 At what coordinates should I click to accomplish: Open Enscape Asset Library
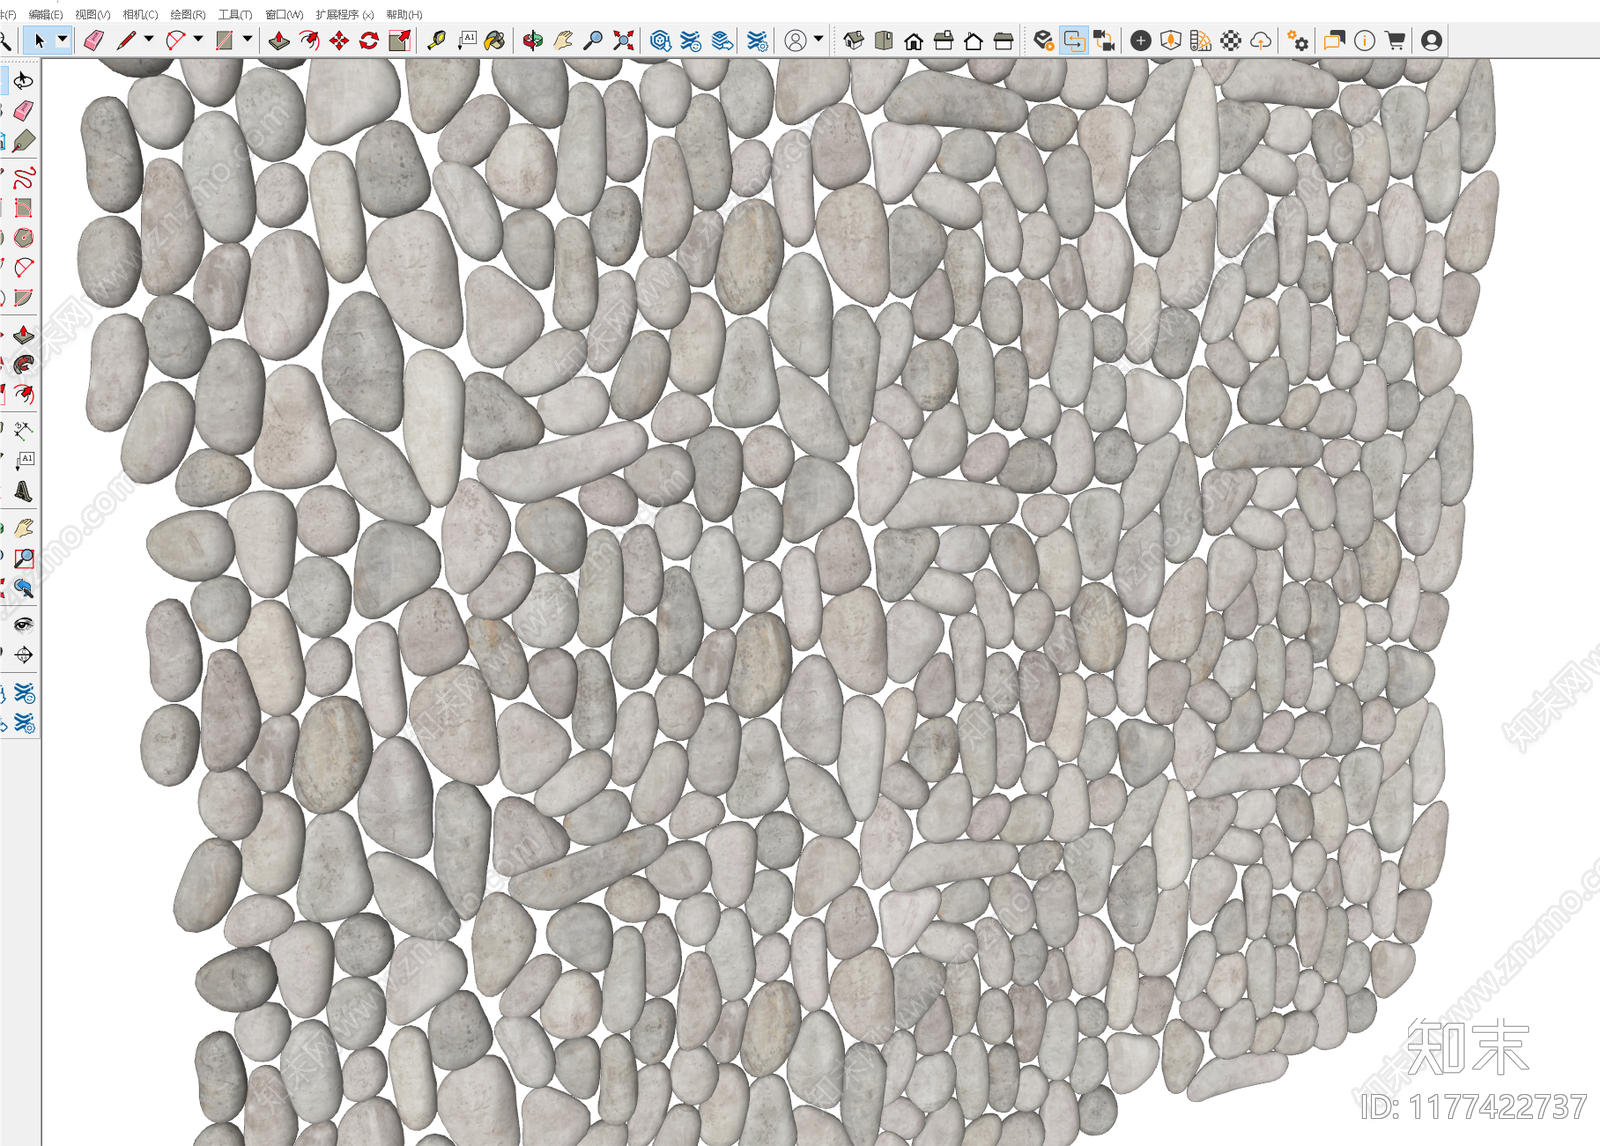point(1170,41)
